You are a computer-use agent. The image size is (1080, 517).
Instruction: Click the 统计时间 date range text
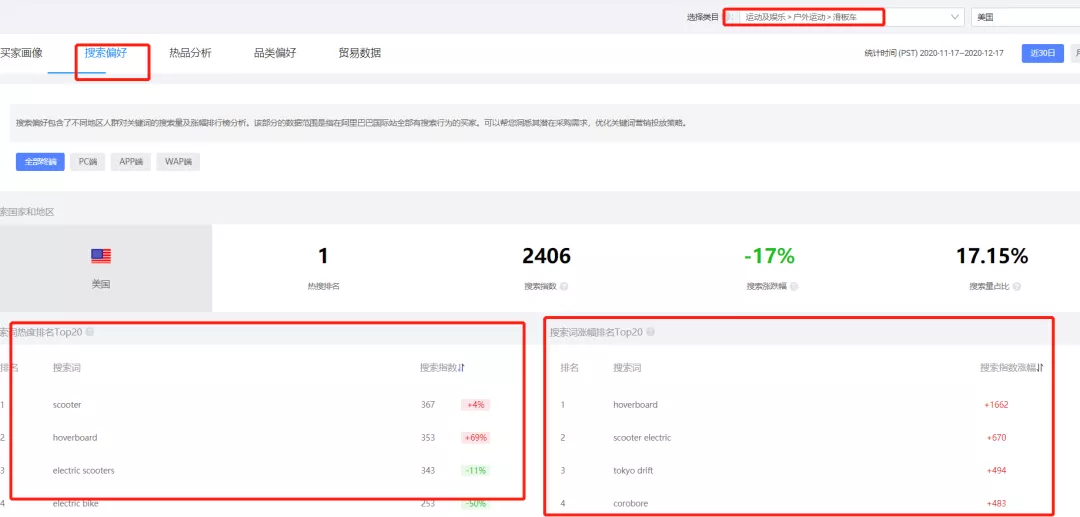point(934,53)
